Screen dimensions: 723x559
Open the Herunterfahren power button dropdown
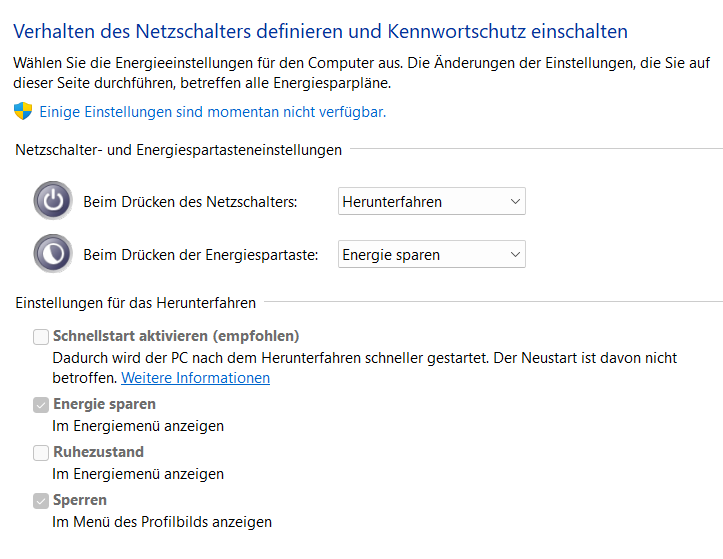tap(431, 201)
